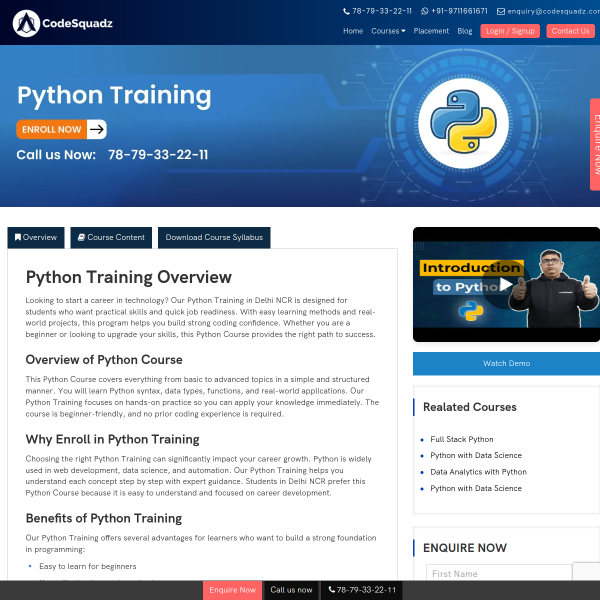The width and height of the screenshot is (600, 600).
Task: Click the envelope email icon in header
Action: (501, 11)
